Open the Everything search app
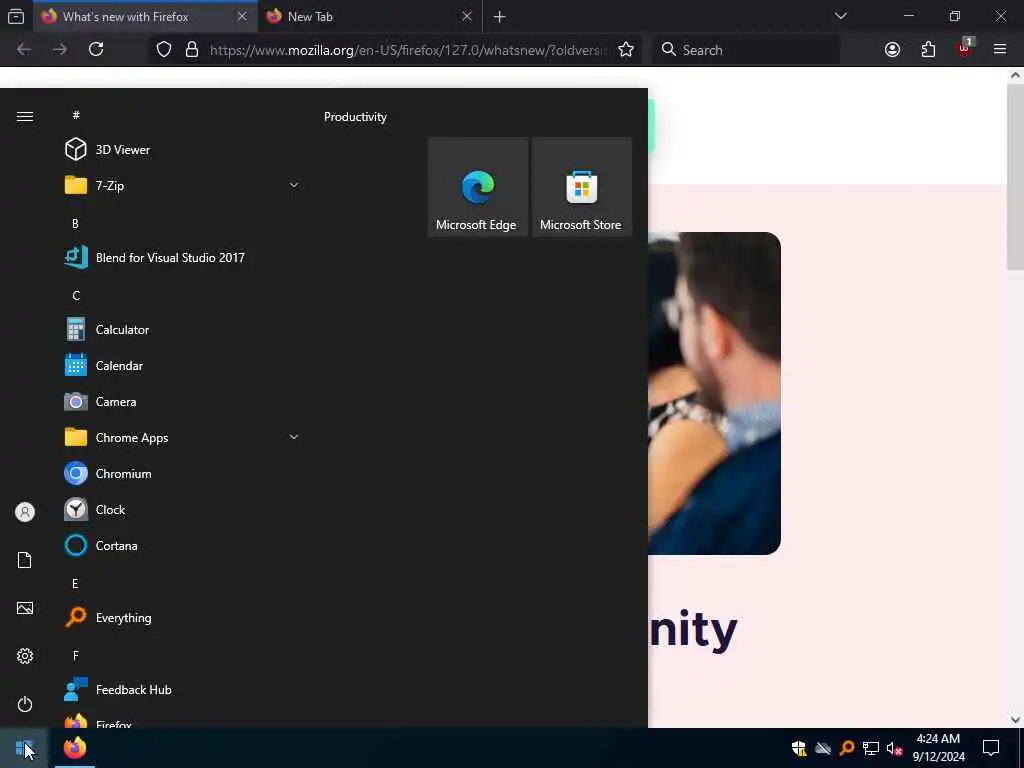 click(x=182, y=617)
